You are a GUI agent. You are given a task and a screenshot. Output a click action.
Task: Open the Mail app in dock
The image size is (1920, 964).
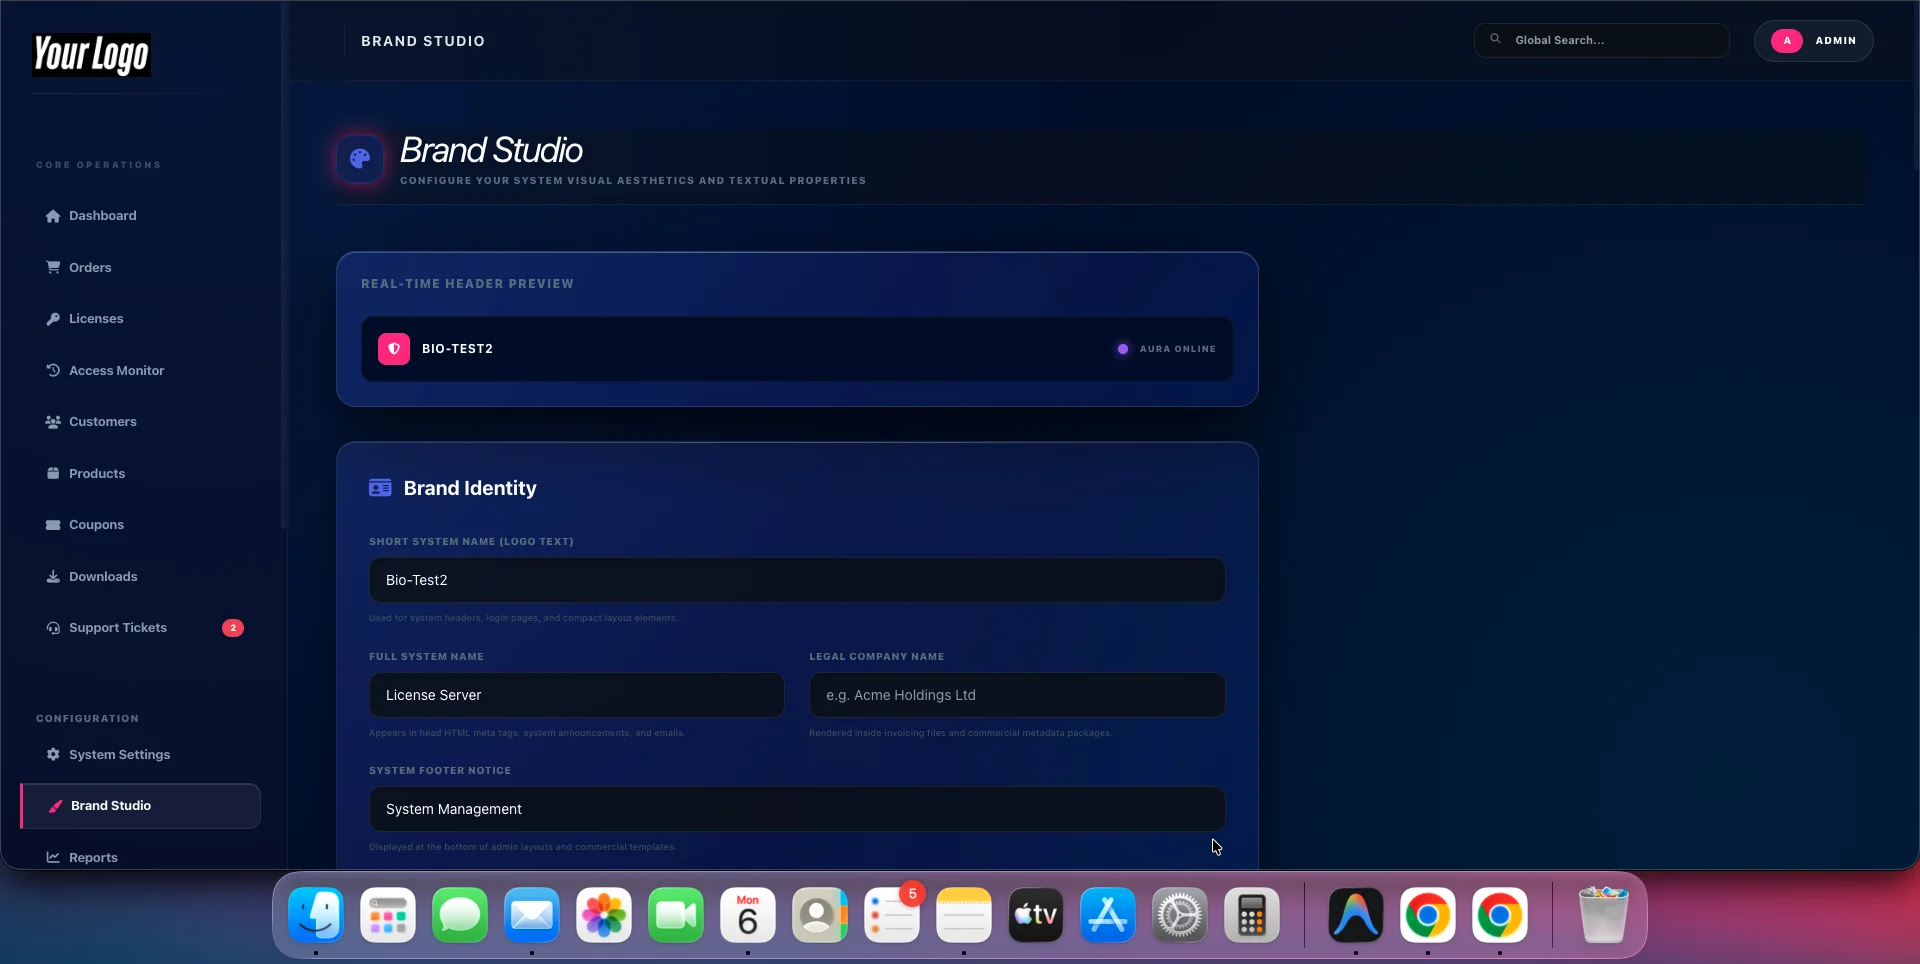pyautogui.click(x=532, y=915)
